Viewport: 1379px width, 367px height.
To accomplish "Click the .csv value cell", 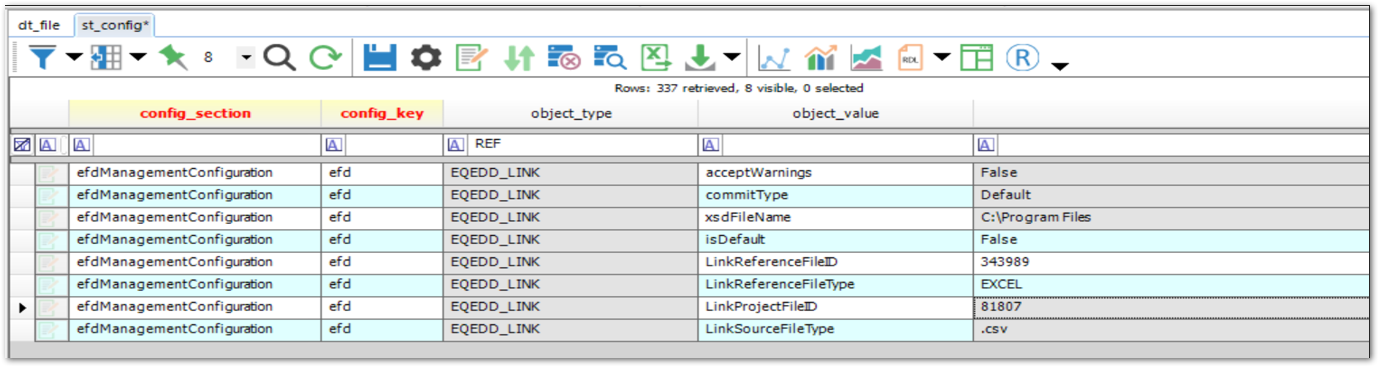I will [x=1171, y=329].
